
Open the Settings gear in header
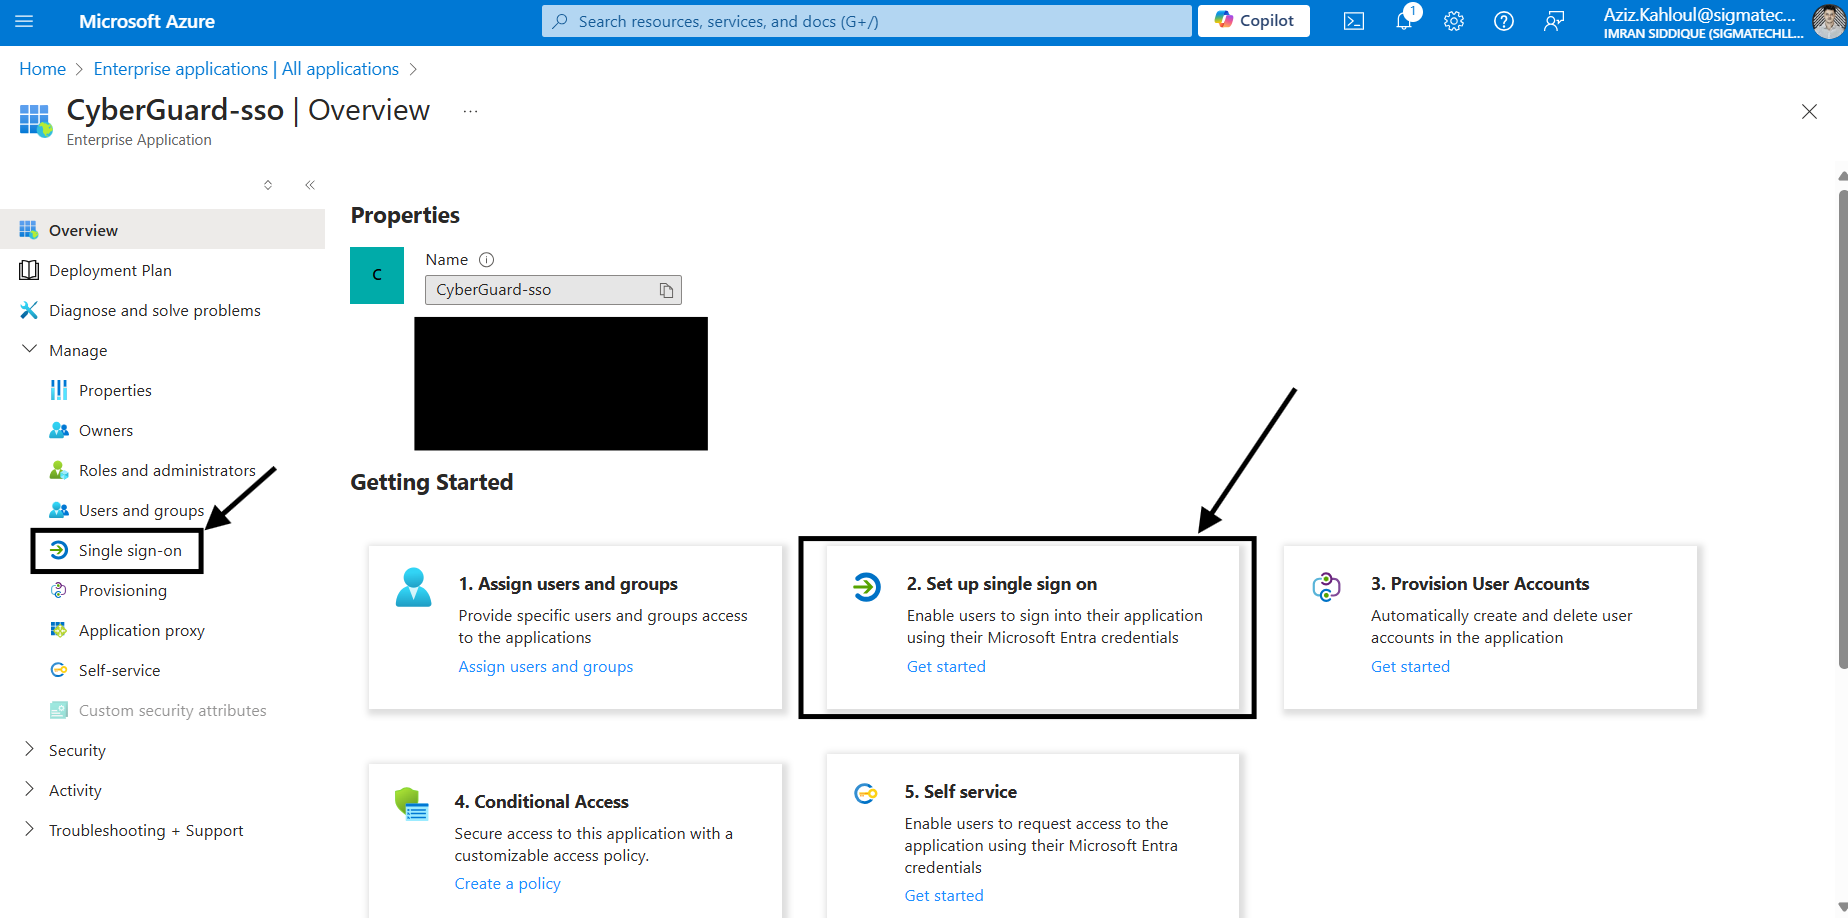[1453, 21]
